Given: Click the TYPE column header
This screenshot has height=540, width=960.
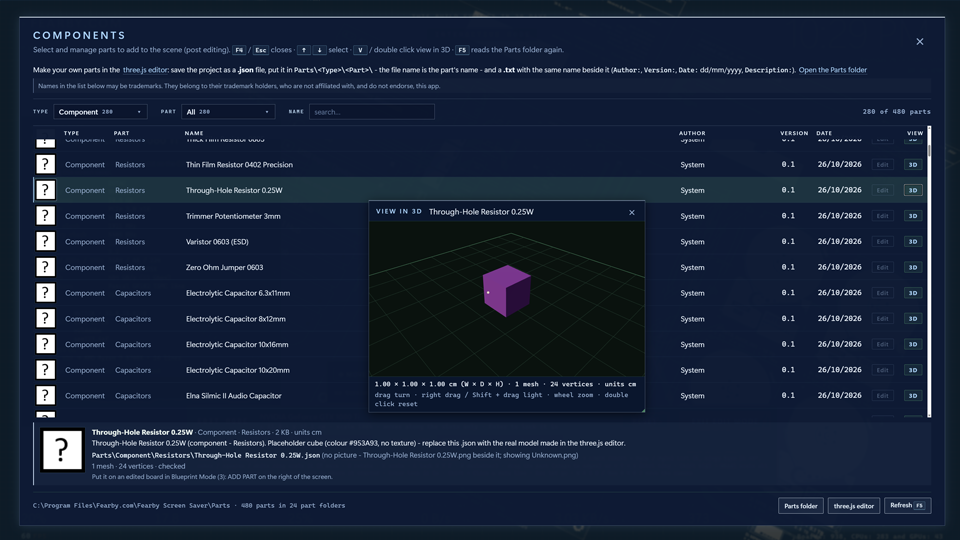Looking at the screenshot, I should click(72, 133).
